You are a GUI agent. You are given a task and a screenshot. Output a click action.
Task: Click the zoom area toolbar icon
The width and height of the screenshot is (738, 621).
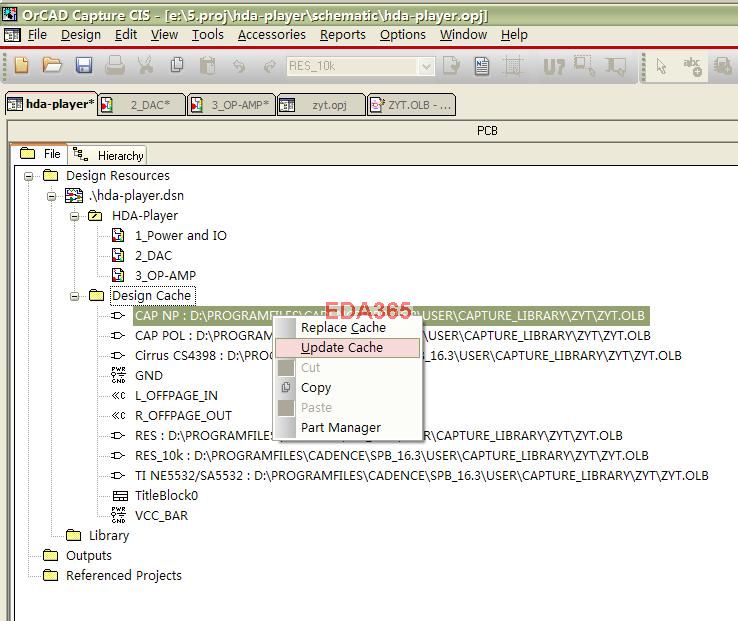[x=584, y=65]
